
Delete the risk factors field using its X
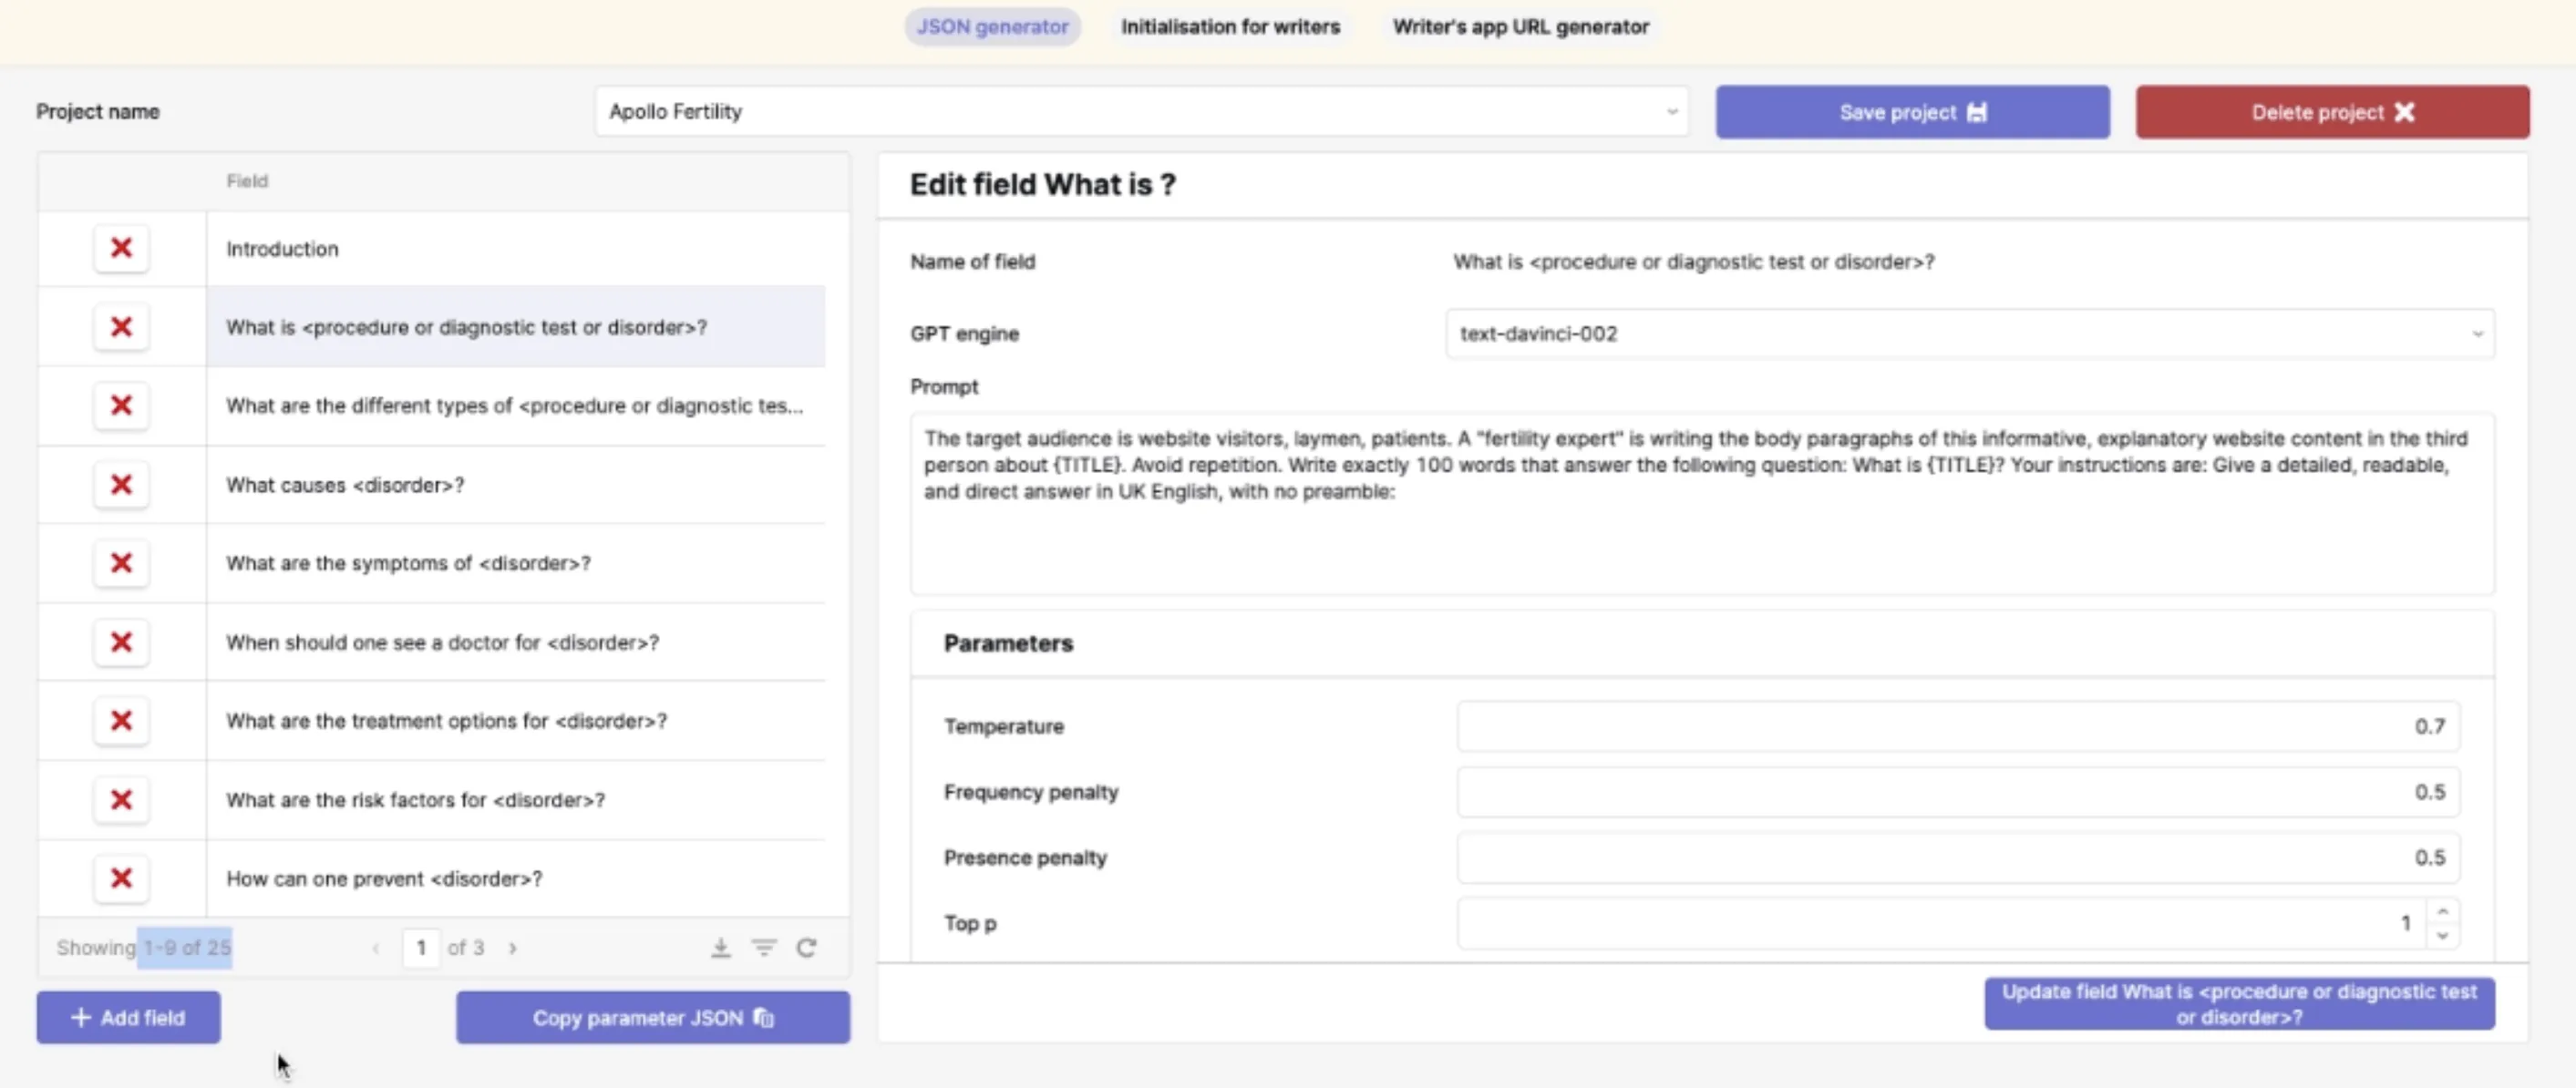pos(121,800)
